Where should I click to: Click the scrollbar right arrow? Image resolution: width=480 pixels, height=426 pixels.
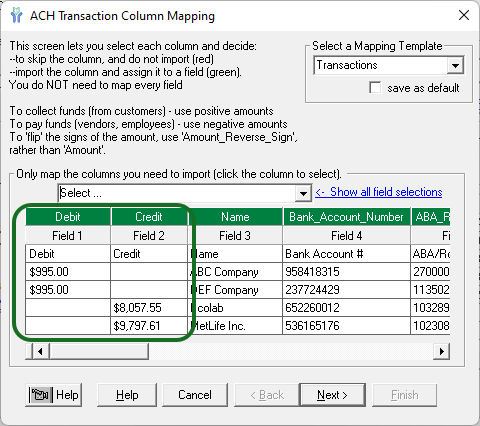click(x=442, y=351)
